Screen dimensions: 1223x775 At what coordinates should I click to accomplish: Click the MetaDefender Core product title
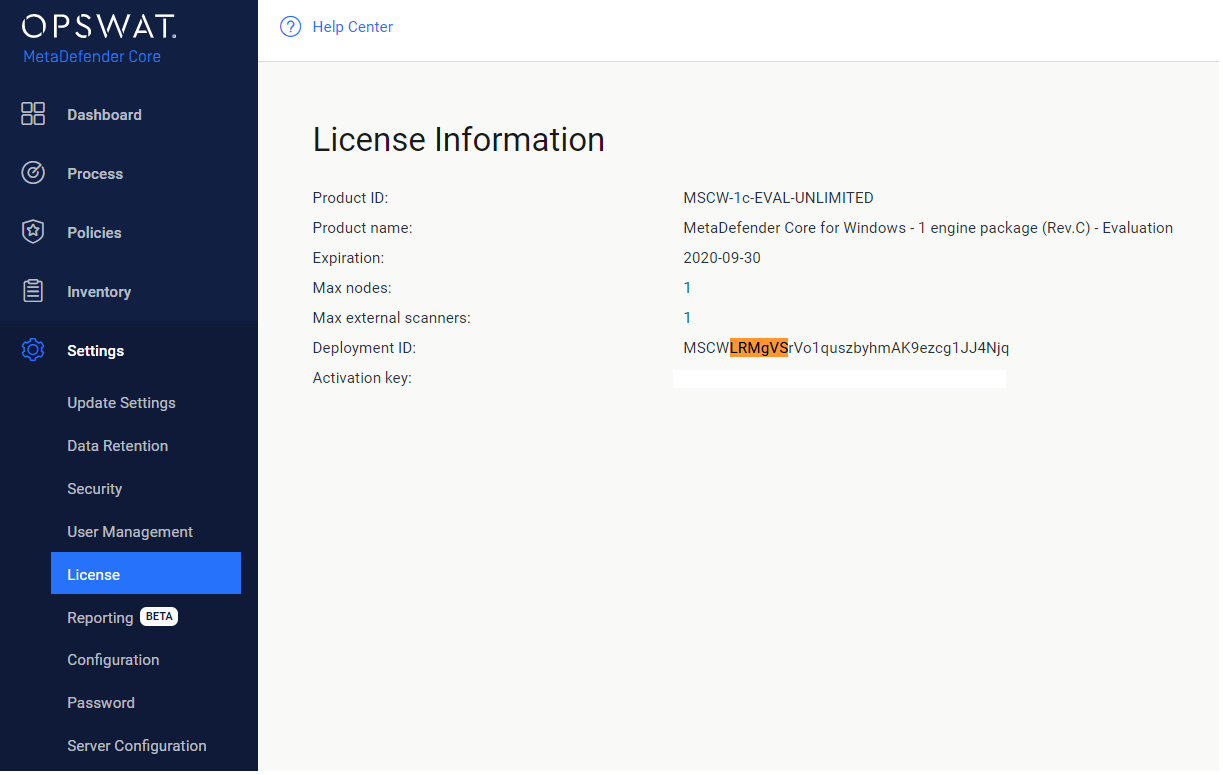[92, 56]
